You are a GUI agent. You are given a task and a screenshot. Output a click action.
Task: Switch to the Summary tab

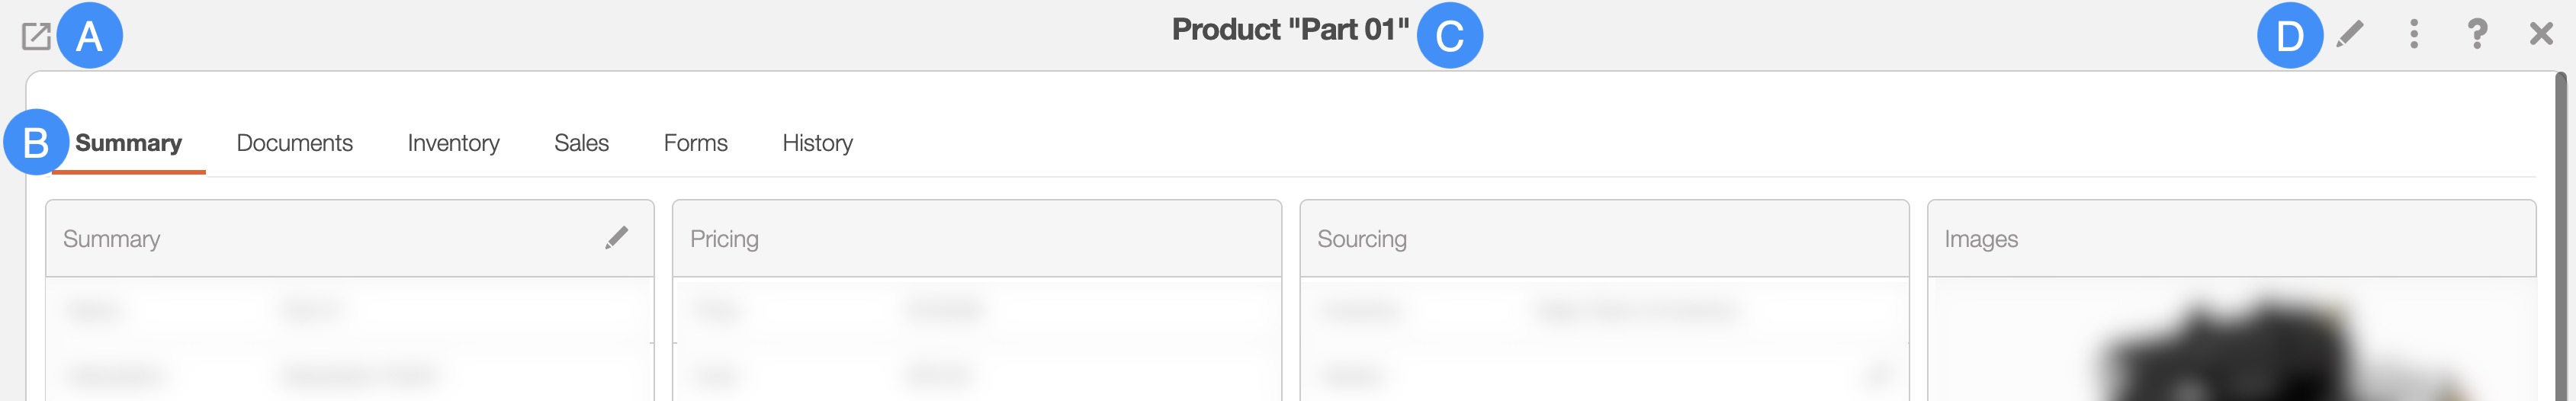point(129,143)
